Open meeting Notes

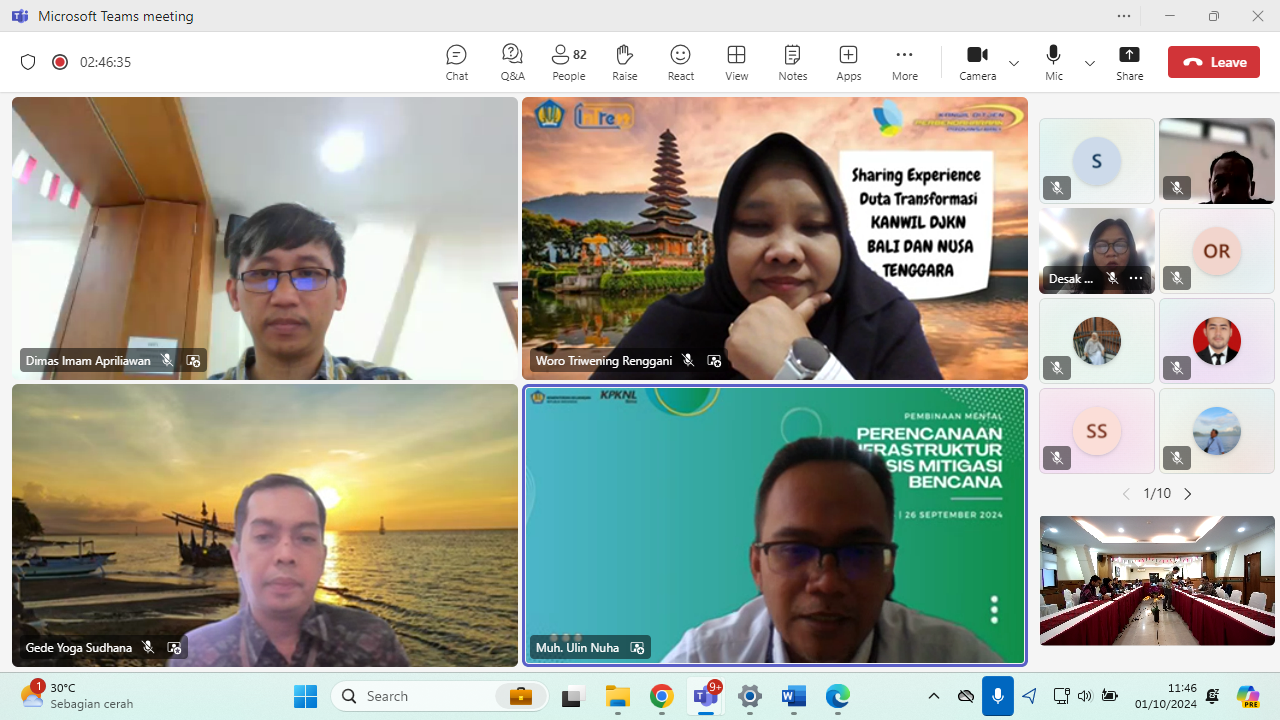pos(792,62)
